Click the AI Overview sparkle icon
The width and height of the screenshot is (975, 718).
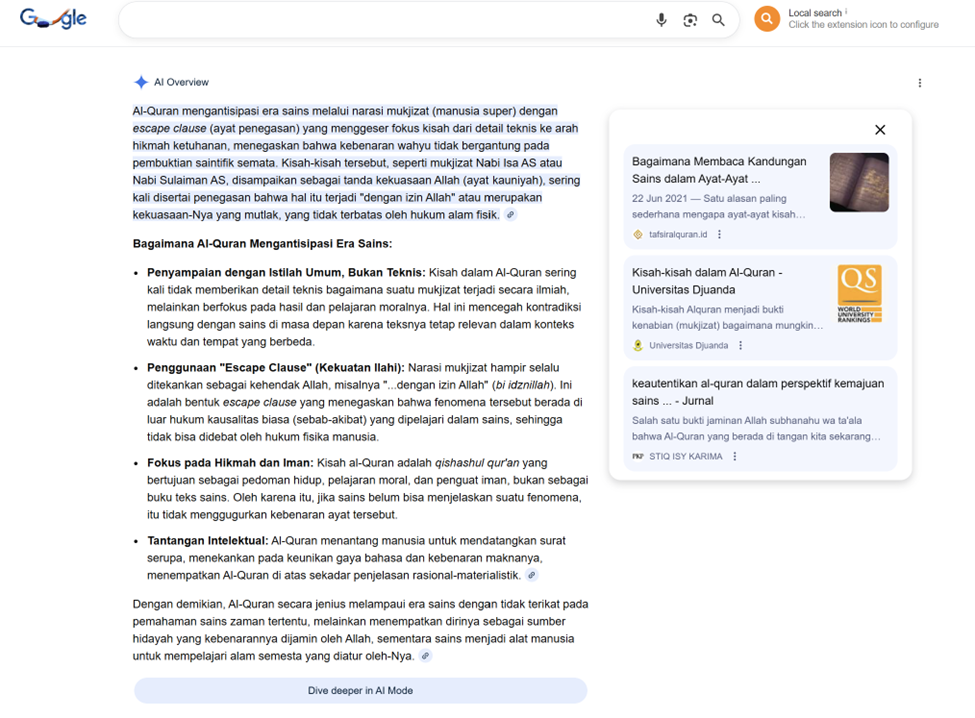141,82
